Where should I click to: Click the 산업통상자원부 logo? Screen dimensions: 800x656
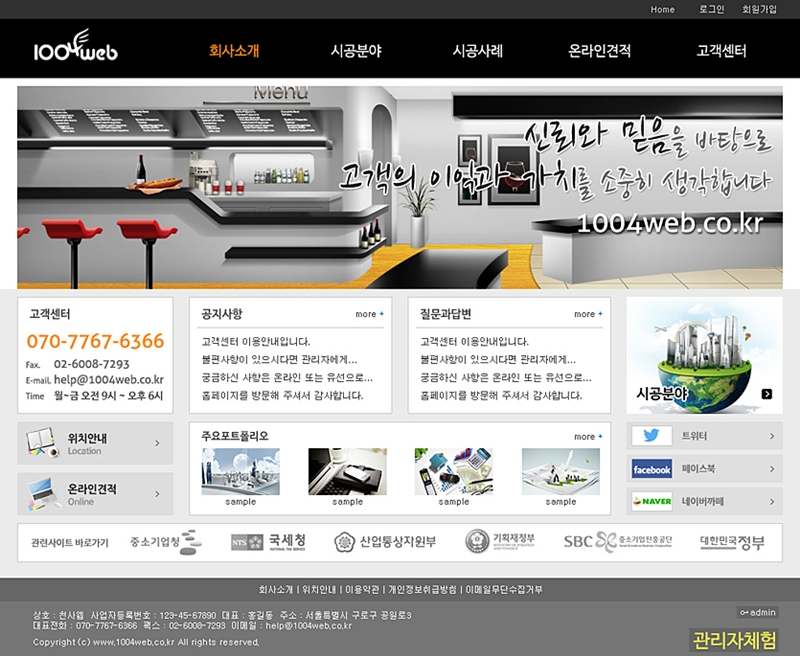coord(385,542)
